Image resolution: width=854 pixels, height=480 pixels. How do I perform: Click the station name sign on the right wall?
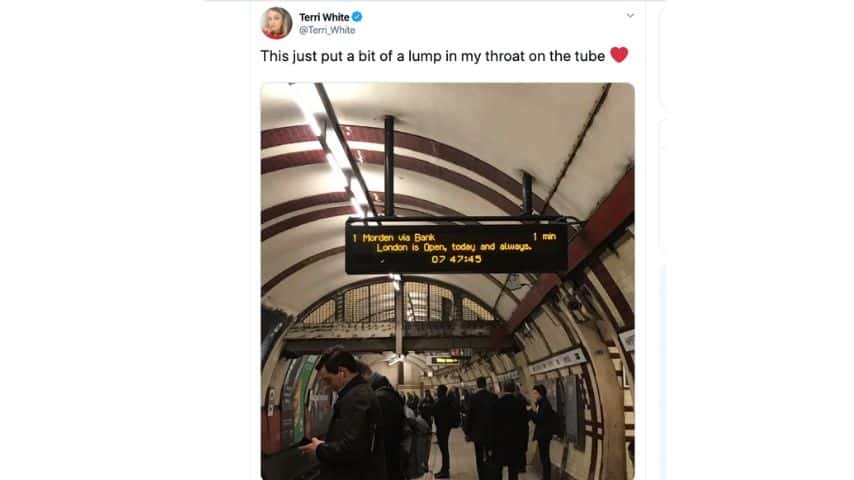pos(557,361)
